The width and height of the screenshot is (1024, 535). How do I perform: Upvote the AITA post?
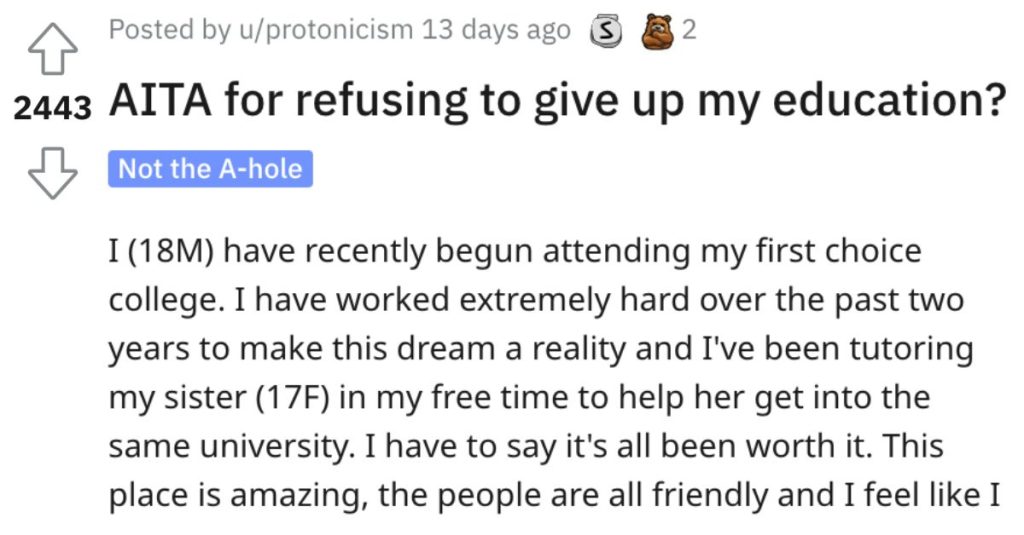coord(52,49)
